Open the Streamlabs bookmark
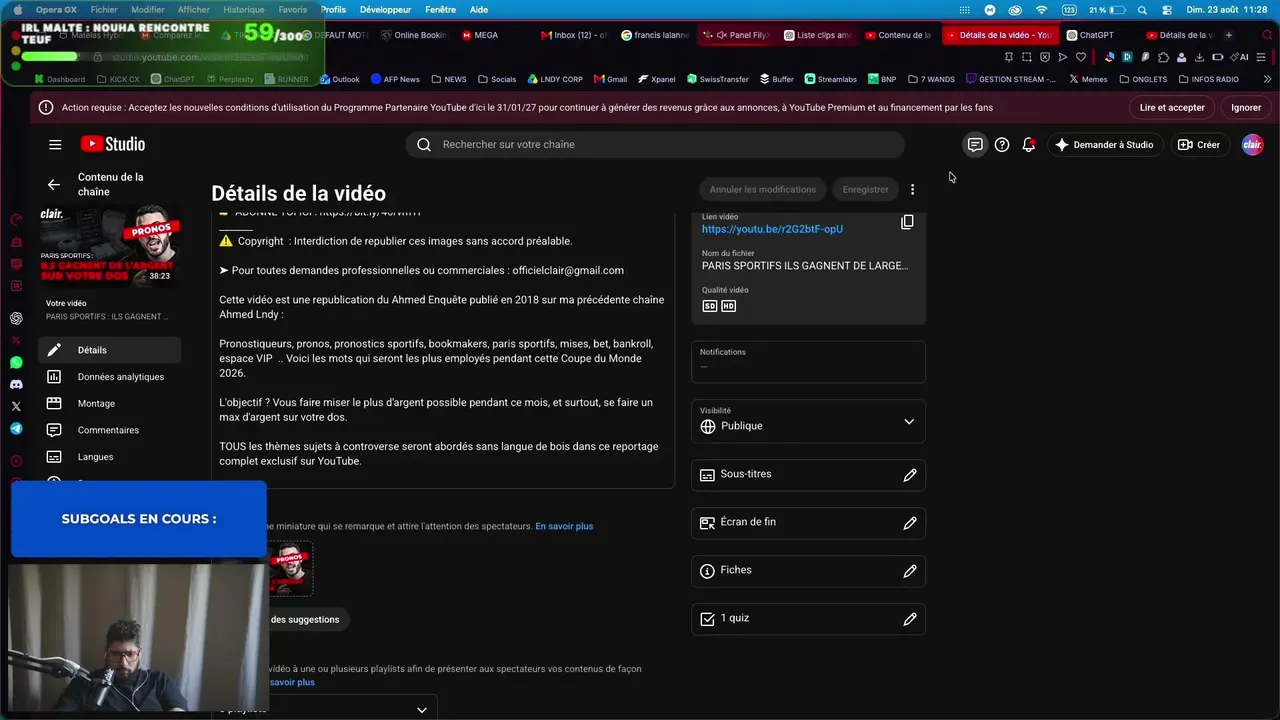Viewport: 1280px width, 720px height. tap(830, 79)
